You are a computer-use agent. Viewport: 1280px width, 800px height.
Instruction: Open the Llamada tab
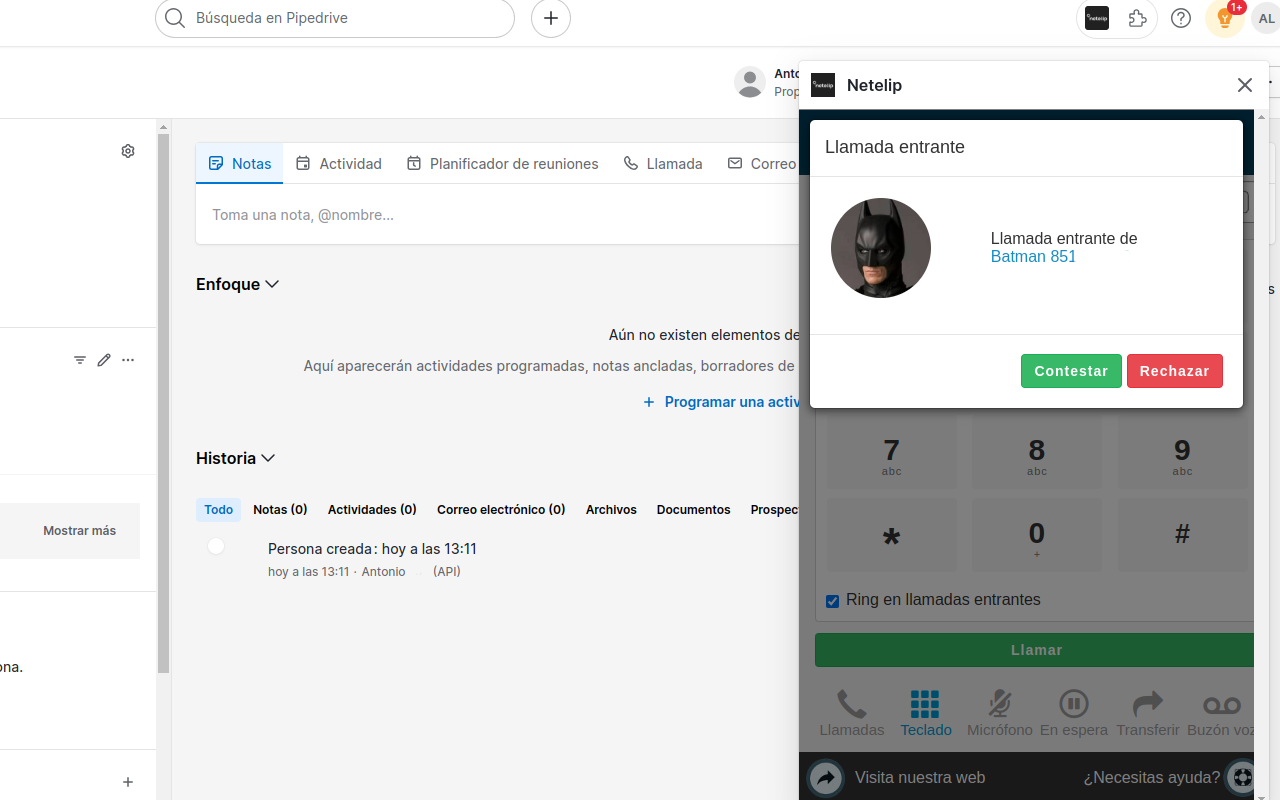point(663,163)
